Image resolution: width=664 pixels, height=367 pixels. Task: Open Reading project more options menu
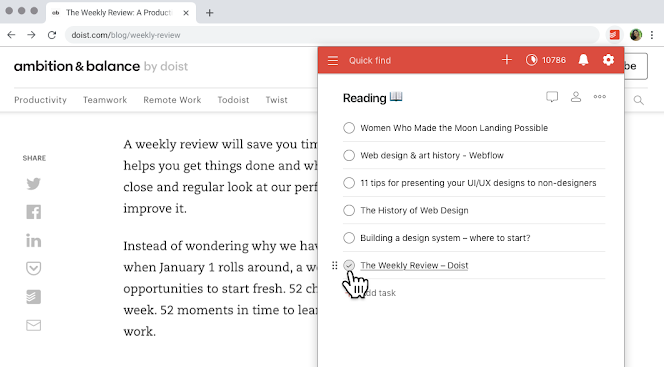tap(600, 97)
